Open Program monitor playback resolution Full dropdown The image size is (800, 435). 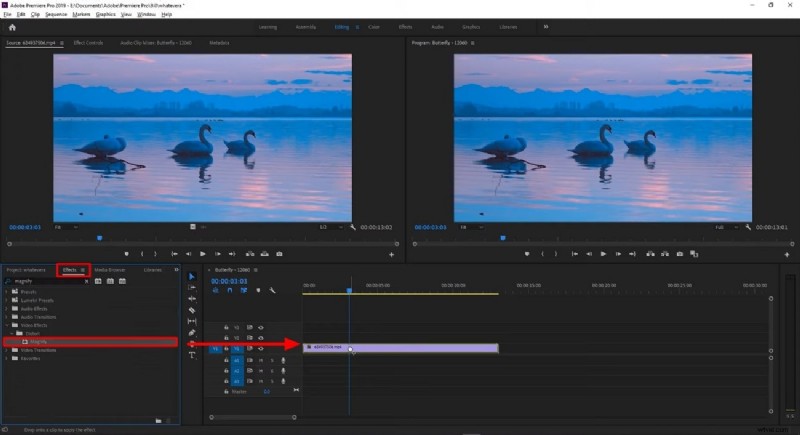(x=727, y=227)
